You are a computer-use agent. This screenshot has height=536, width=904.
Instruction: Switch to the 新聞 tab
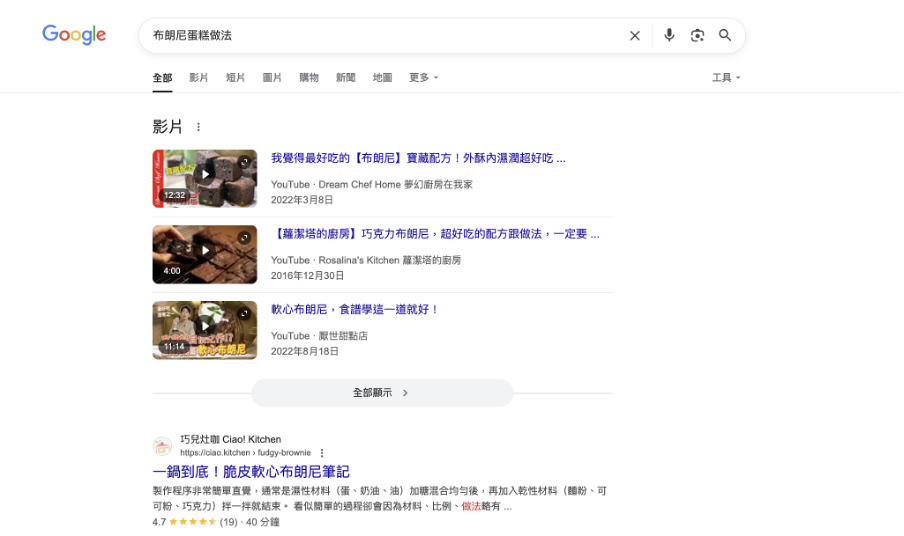point(345,78)
